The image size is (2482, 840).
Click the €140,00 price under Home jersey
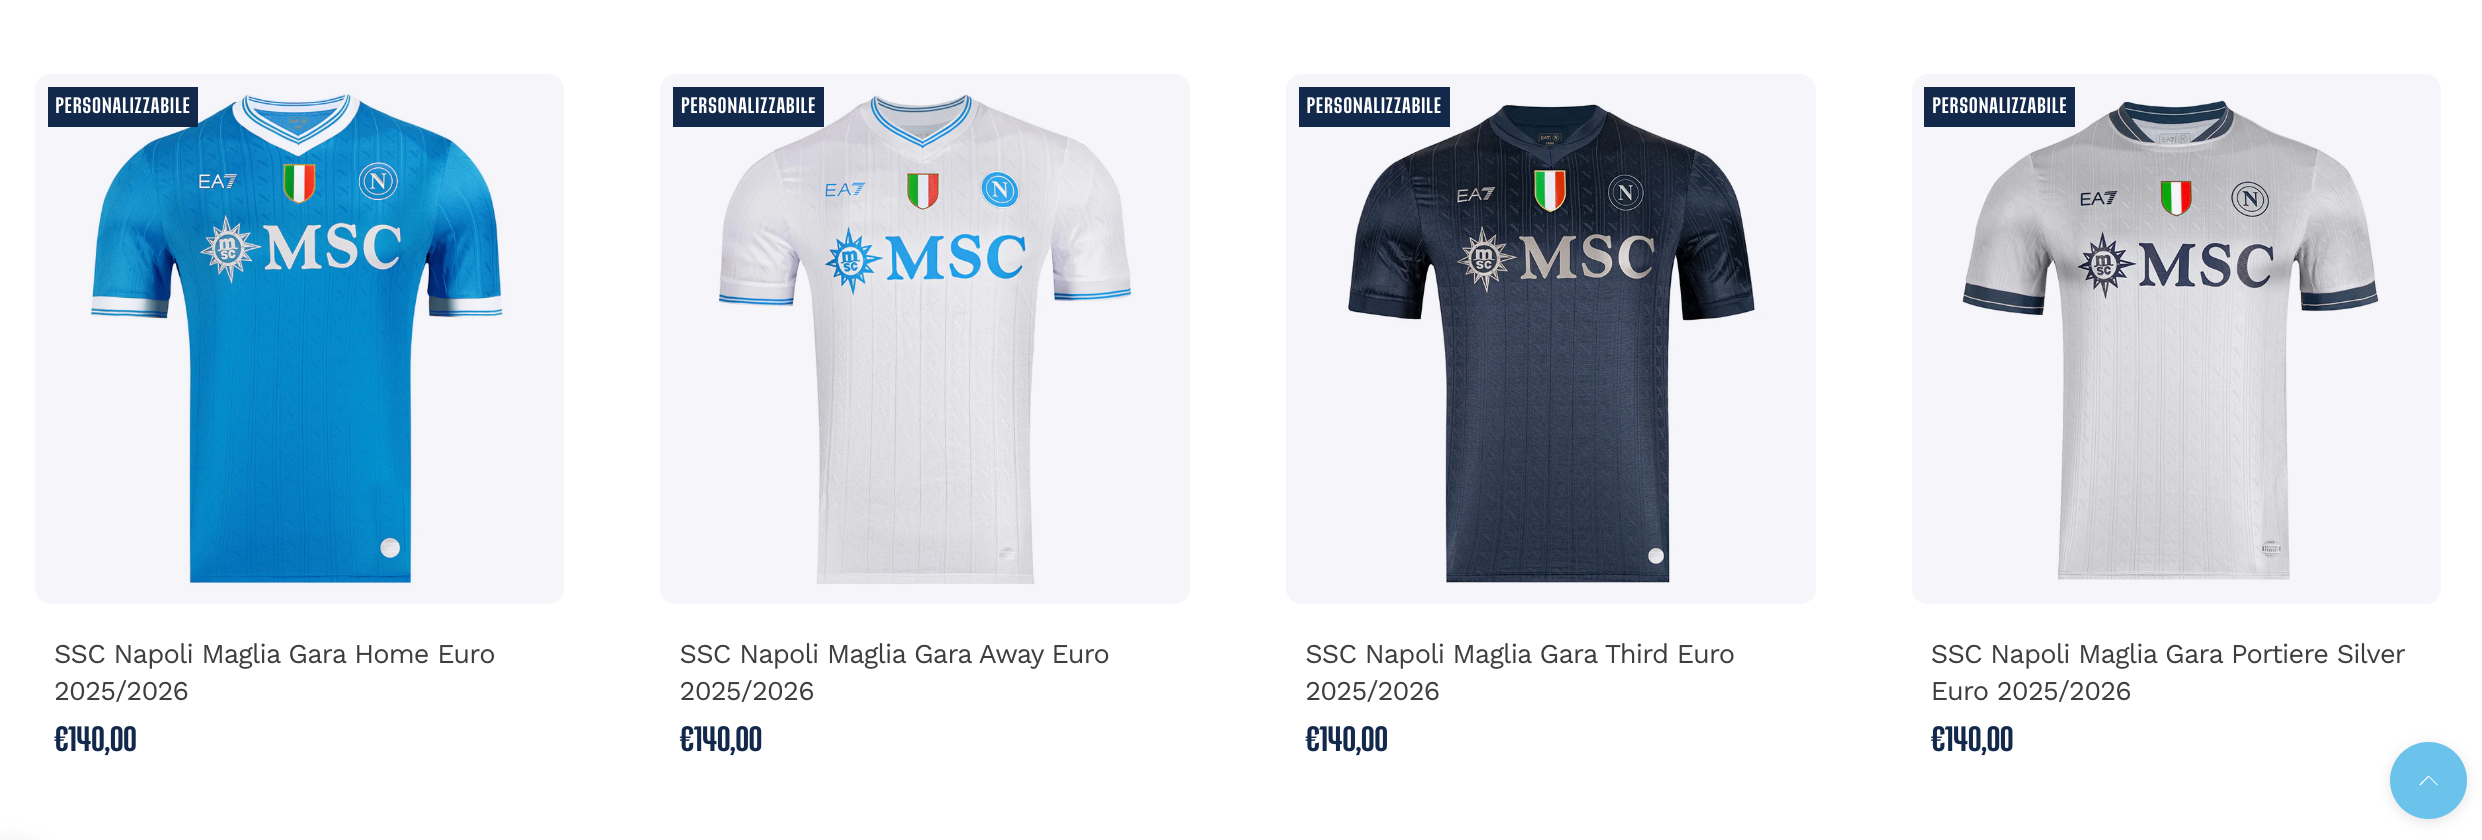click(95, 740)
